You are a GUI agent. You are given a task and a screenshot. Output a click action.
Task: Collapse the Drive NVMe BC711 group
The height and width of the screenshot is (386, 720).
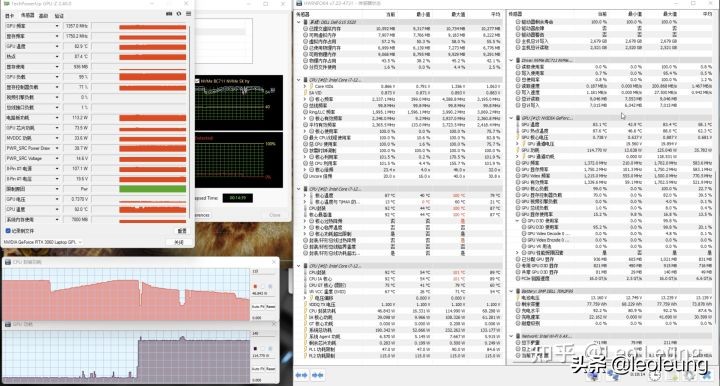[x=512, y=60]
